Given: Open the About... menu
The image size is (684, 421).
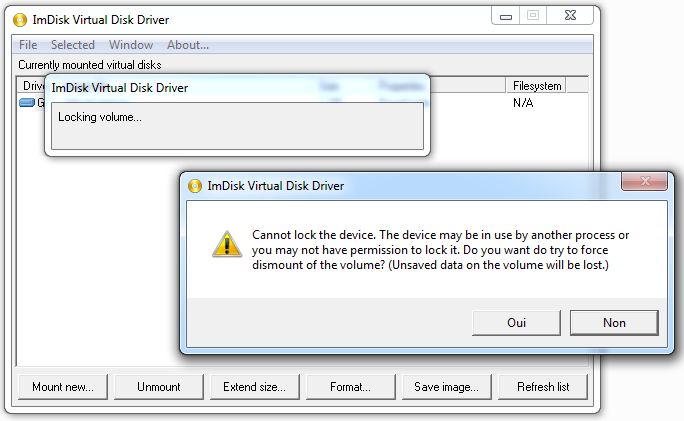Looking at the screenshot, I should tap(188, 45).
